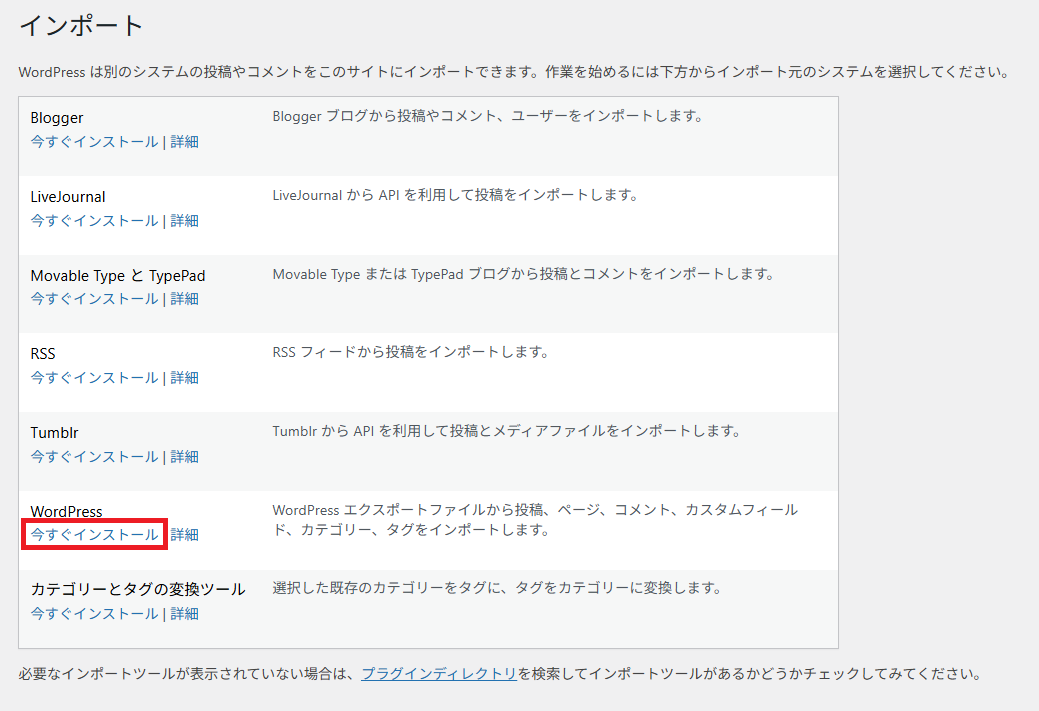Select the LiveJournal importer name

coord(68,197)
